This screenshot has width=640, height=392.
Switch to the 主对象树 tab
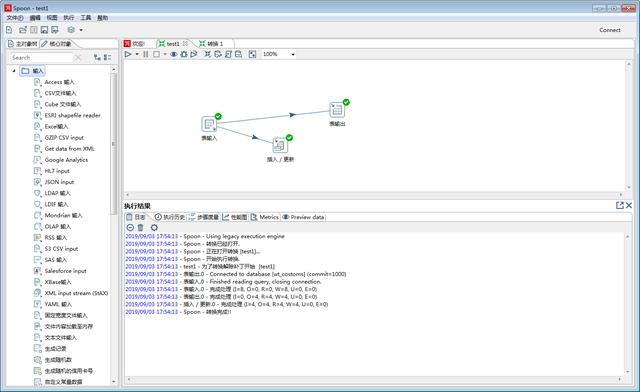[x=23, y=44]
